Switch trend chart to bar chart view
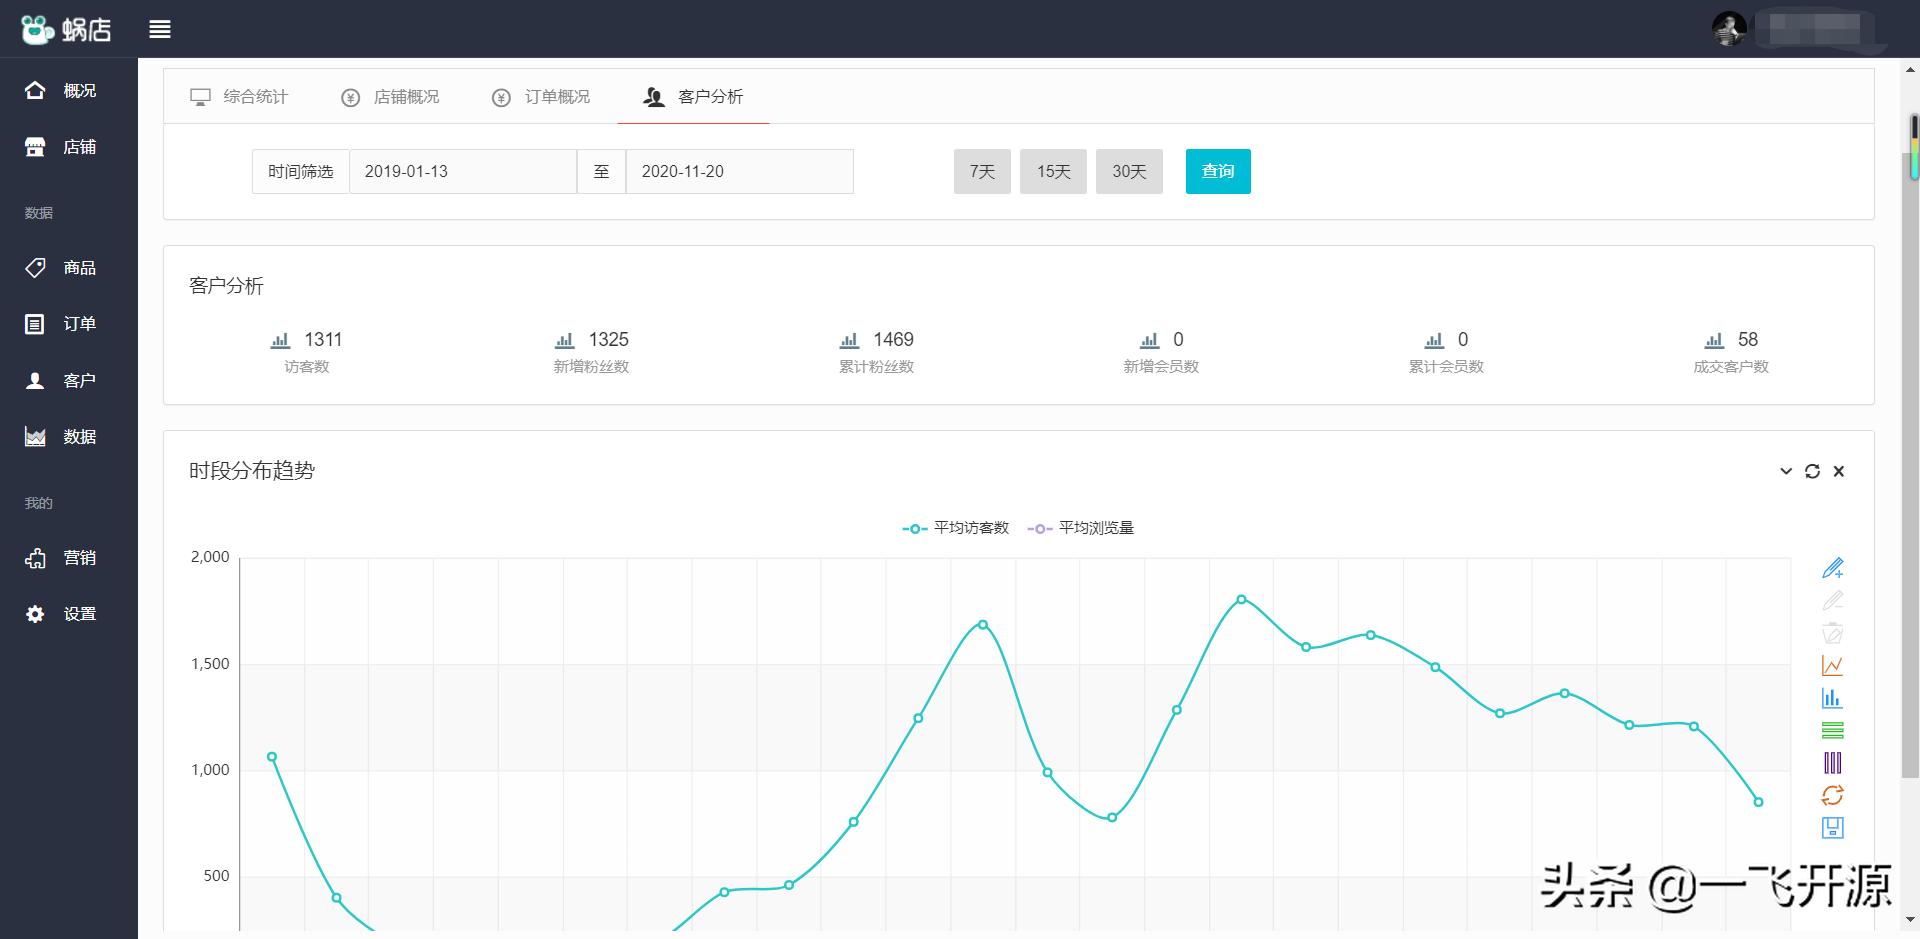Image resolution: width=1920 pixels, height=939 pixels. pyautogui.click(x=1833, y=698)
